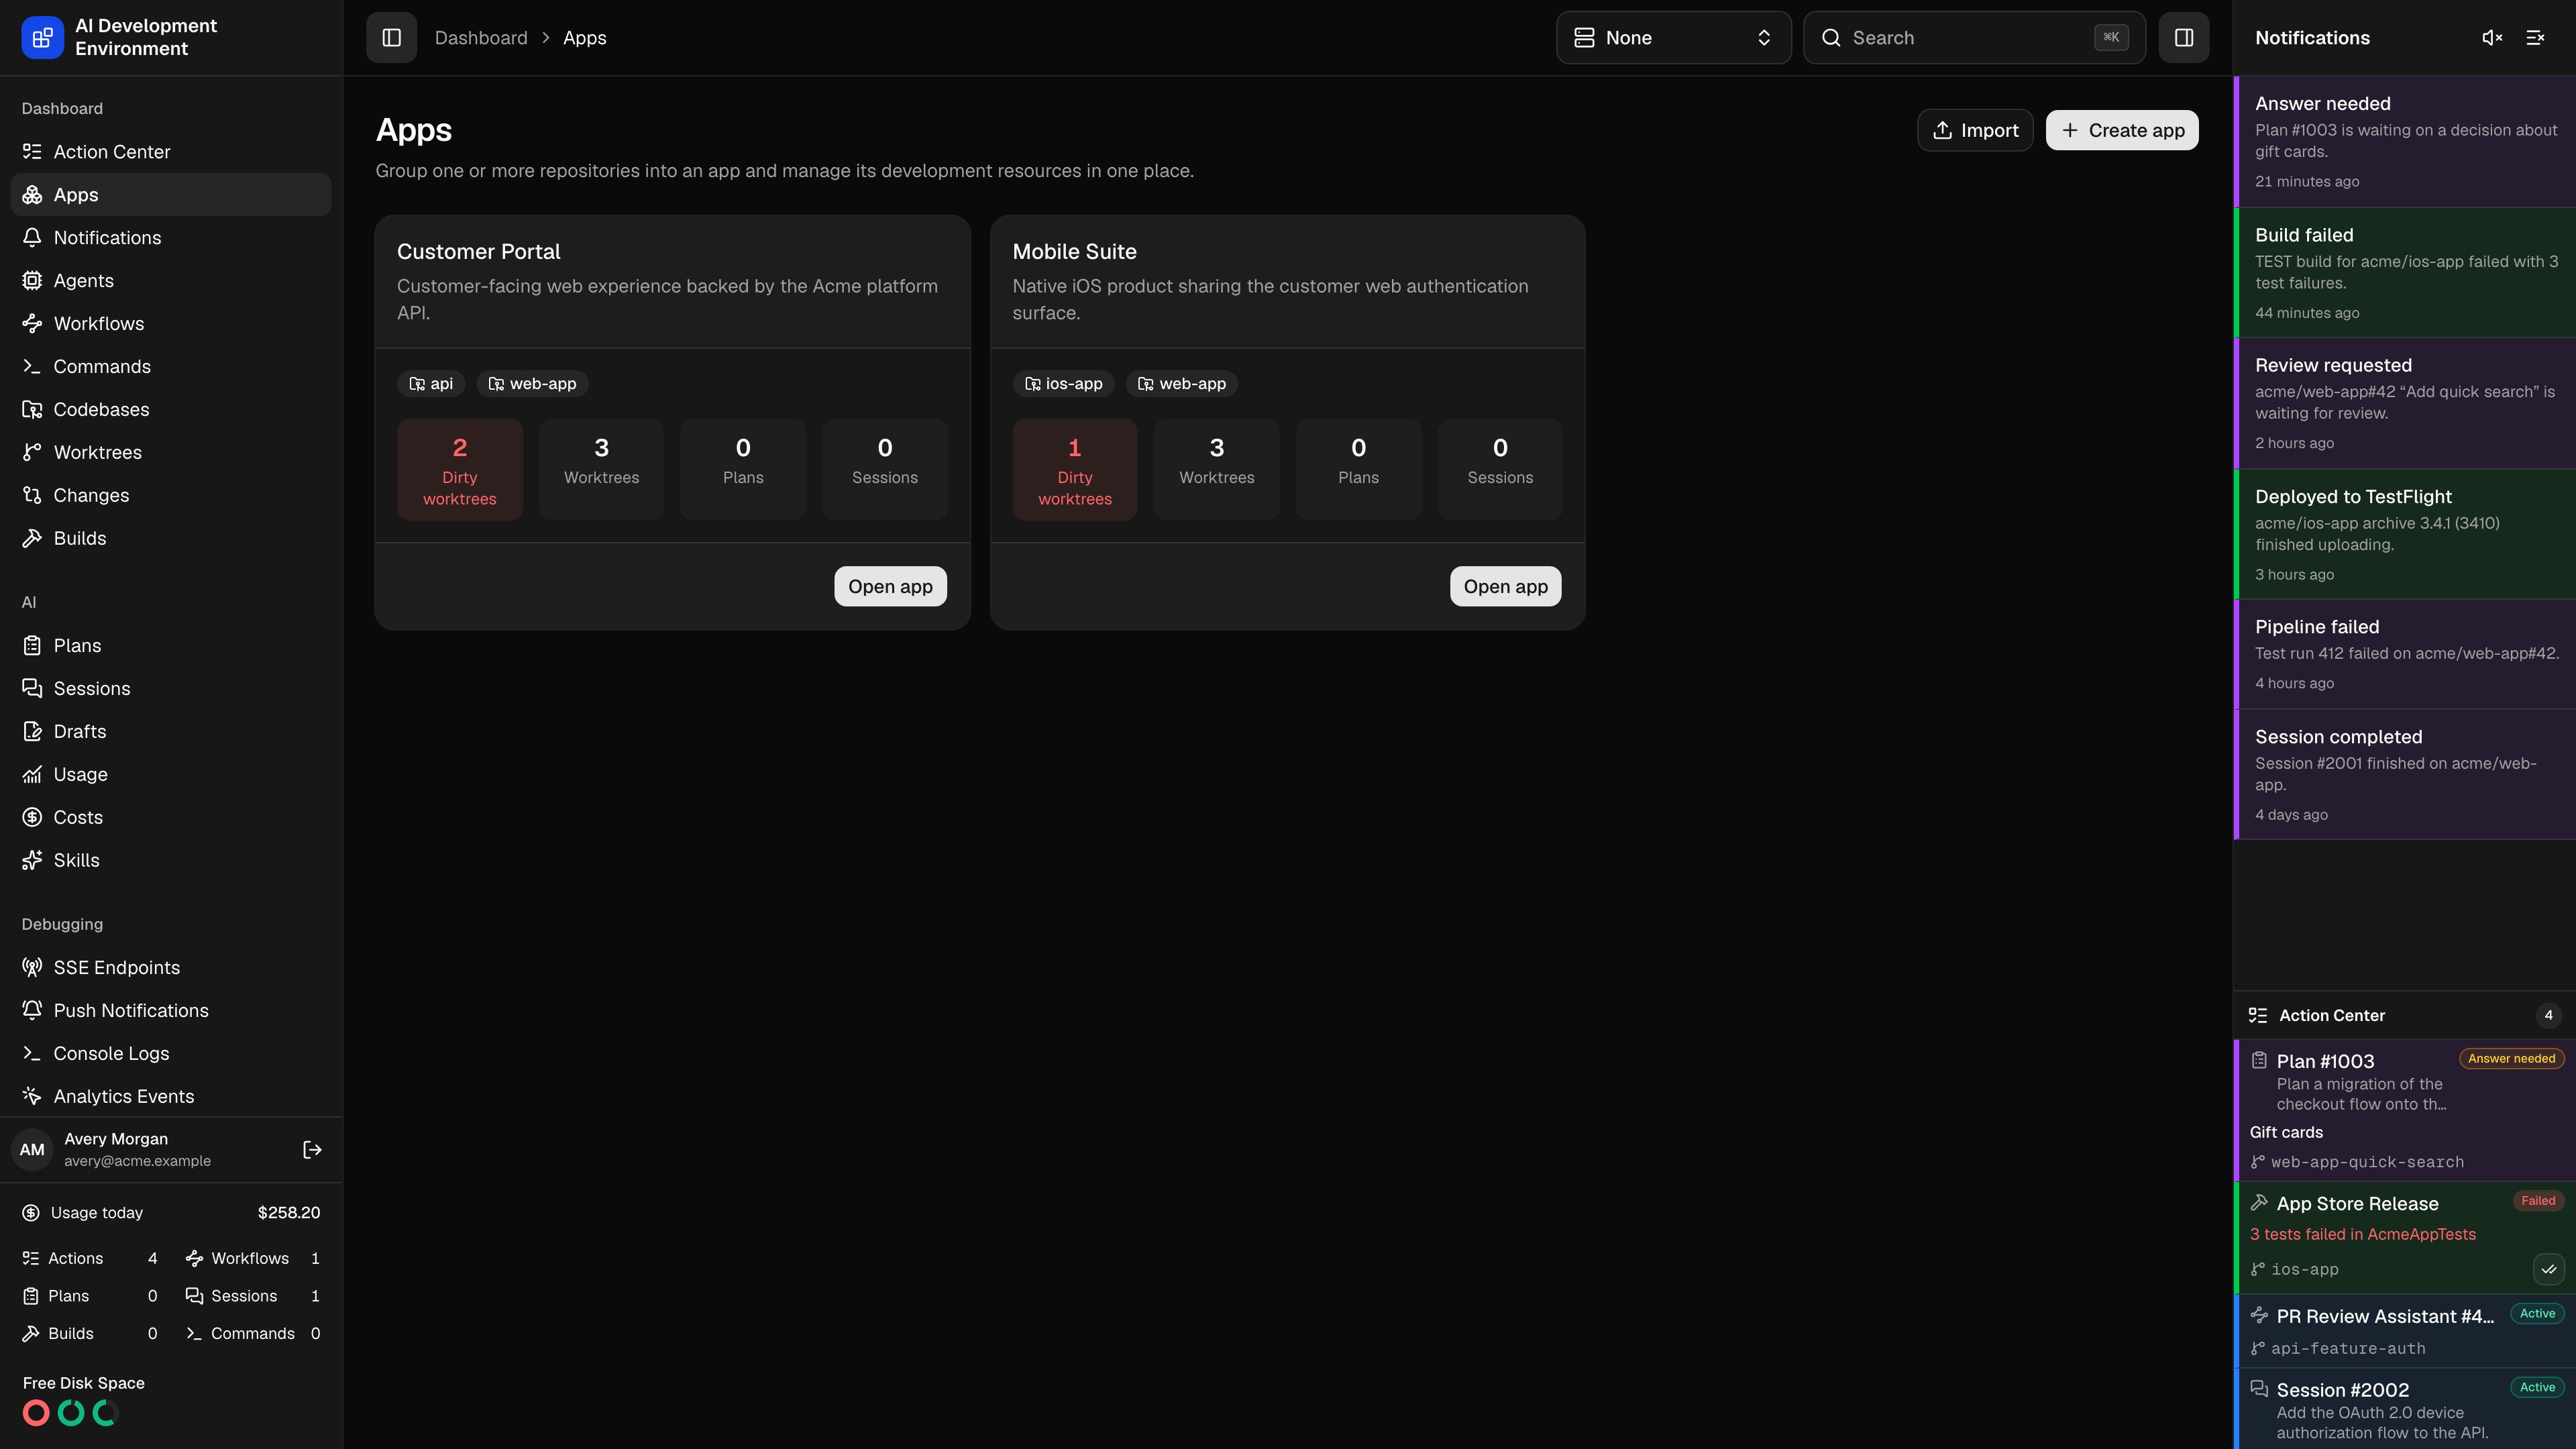Click the Codebases icon in sidebar
The width and height of the screenshot is (2576, 1449).
(x=32, y=410)
